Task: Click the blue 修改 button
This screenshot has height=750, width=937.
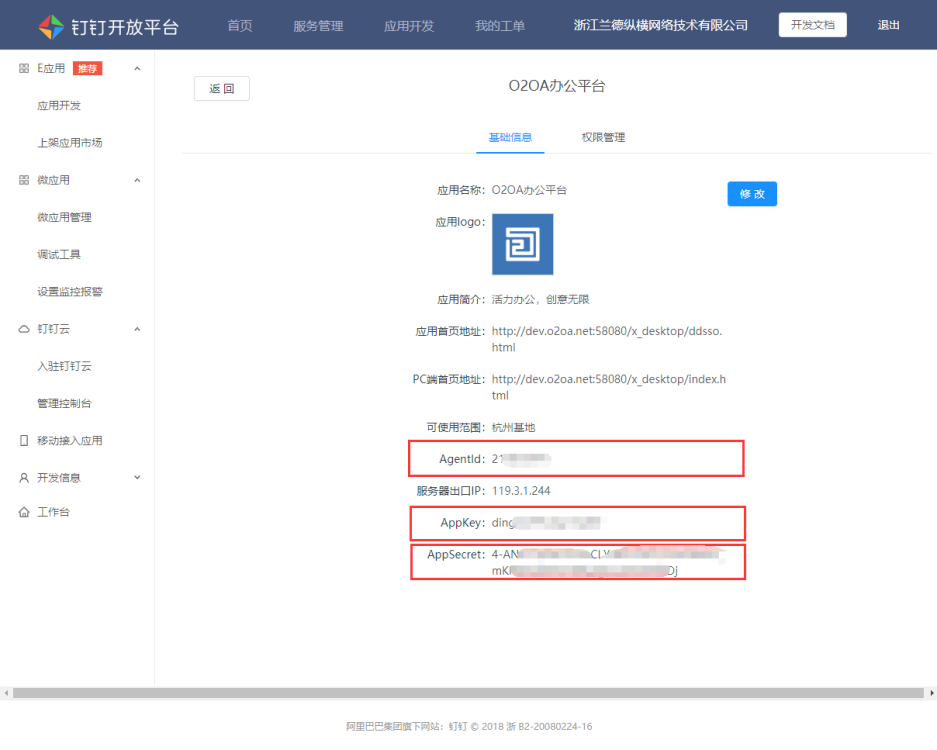Action: click(x=752, y=194)
